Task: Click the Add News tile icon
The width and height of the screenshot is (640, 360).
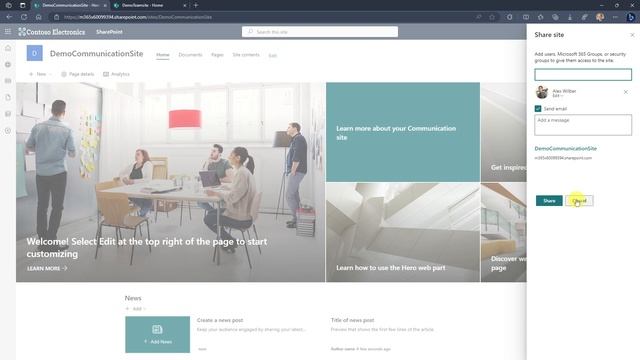Action: pyautogui.click(x=158, y=329)
